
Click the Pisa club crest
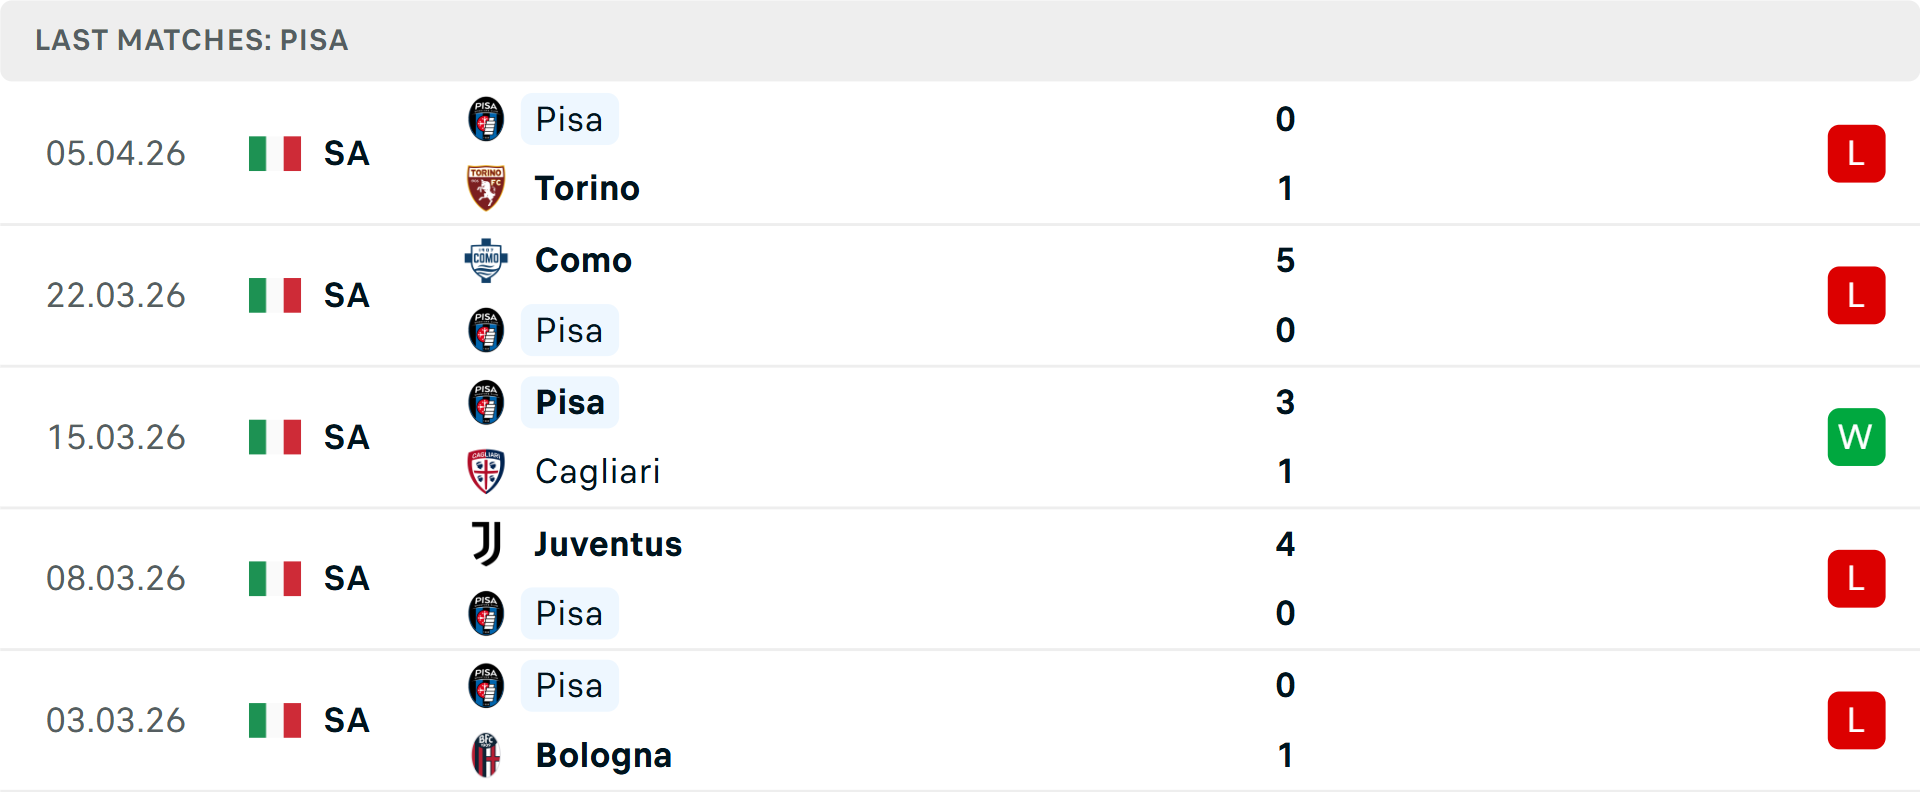click(x=486, y=119)
